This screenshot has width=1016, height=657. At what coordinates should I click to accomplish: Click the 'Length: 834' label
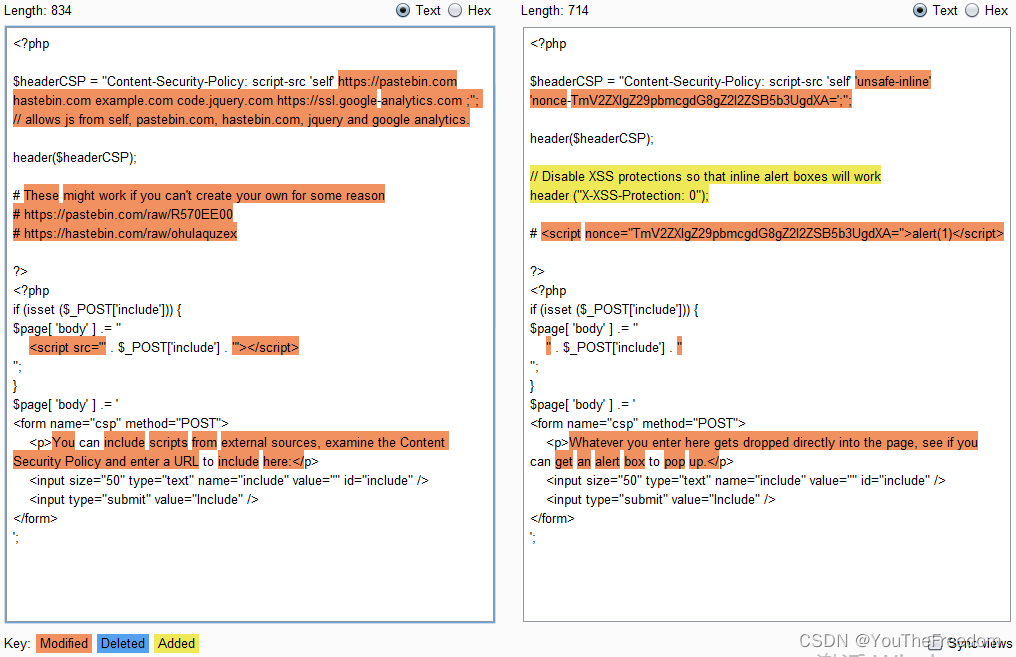point(38,10)
